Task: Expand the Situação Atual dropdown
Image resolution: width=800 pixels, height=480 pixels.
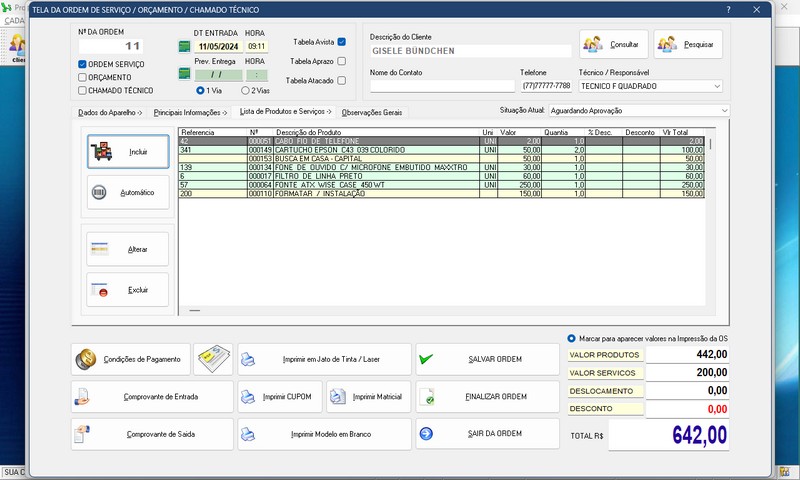Action: coord(723,110)
